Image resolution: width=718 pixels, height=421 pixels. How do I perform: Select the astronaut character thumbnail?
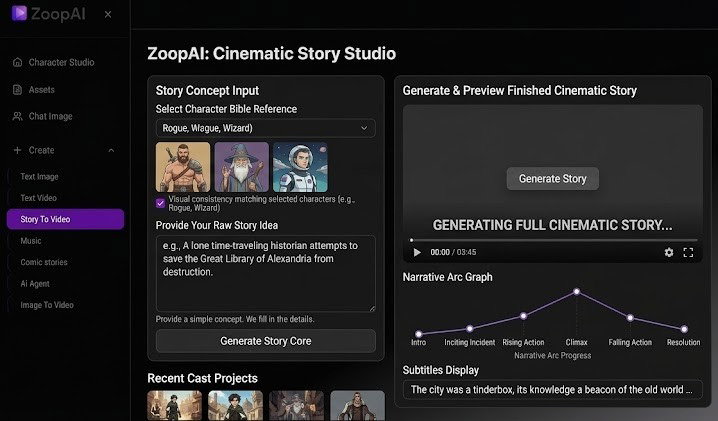coord(300,167)
